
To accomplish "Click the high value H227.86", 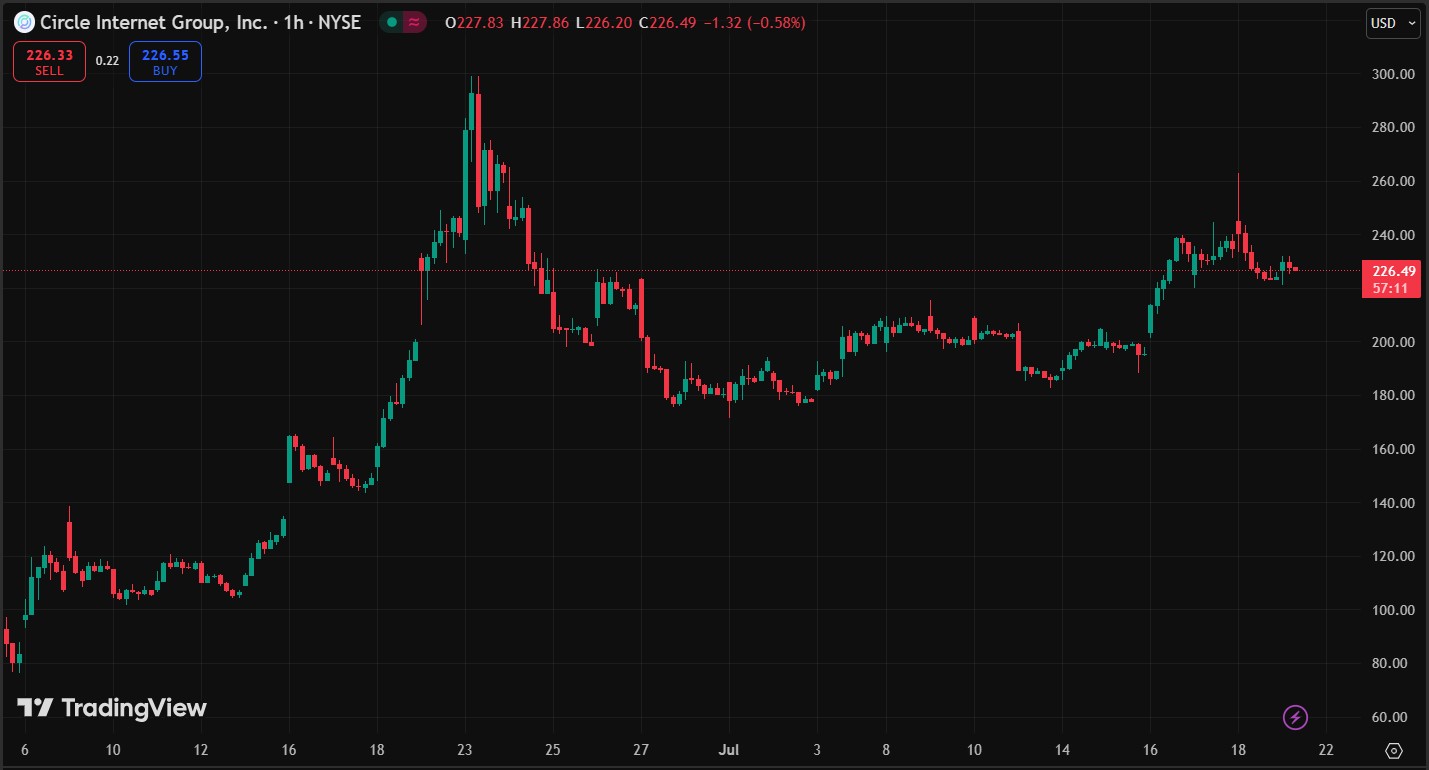I will pyautogui.click(x=539, y=22).
